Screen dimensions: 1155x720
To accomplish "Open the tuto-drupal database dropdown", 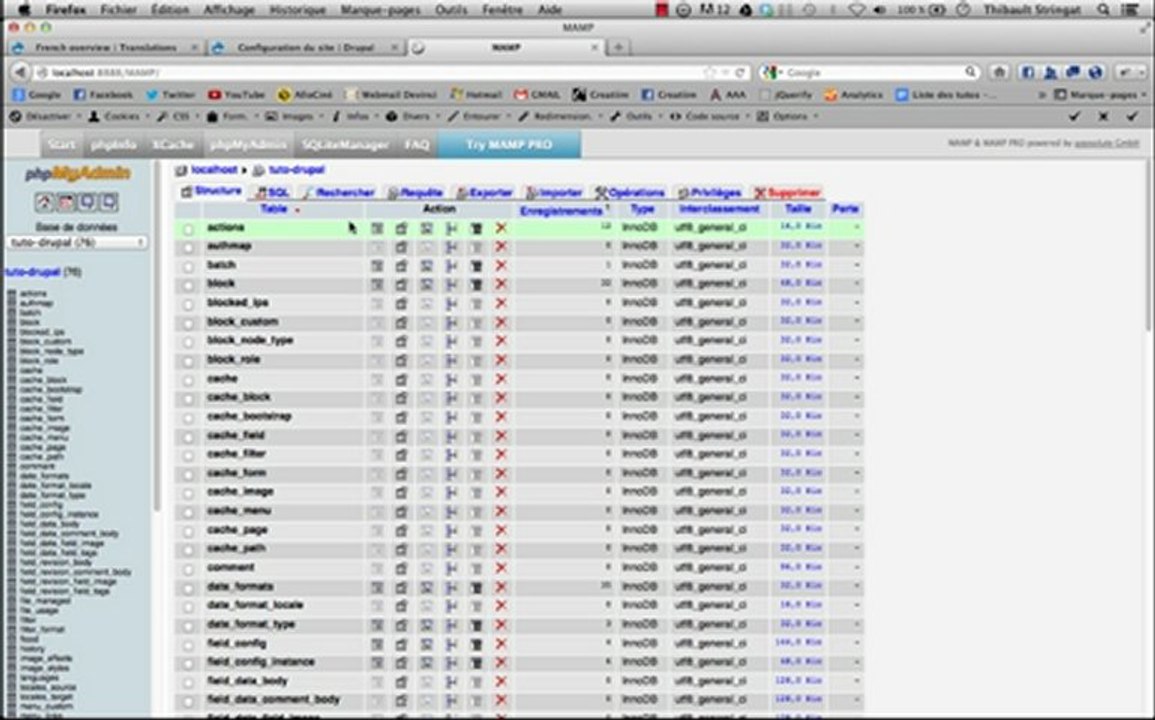I will 77,242.
